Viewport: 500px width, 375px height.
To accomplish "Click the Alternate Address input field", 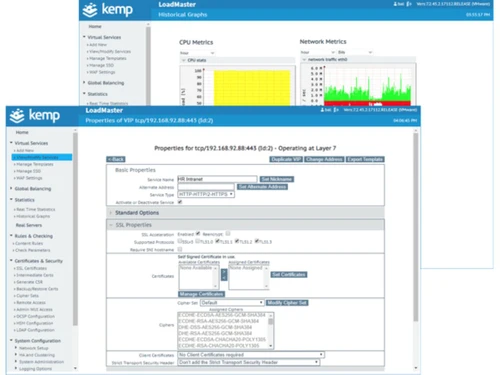I will (x=206, y=187).
